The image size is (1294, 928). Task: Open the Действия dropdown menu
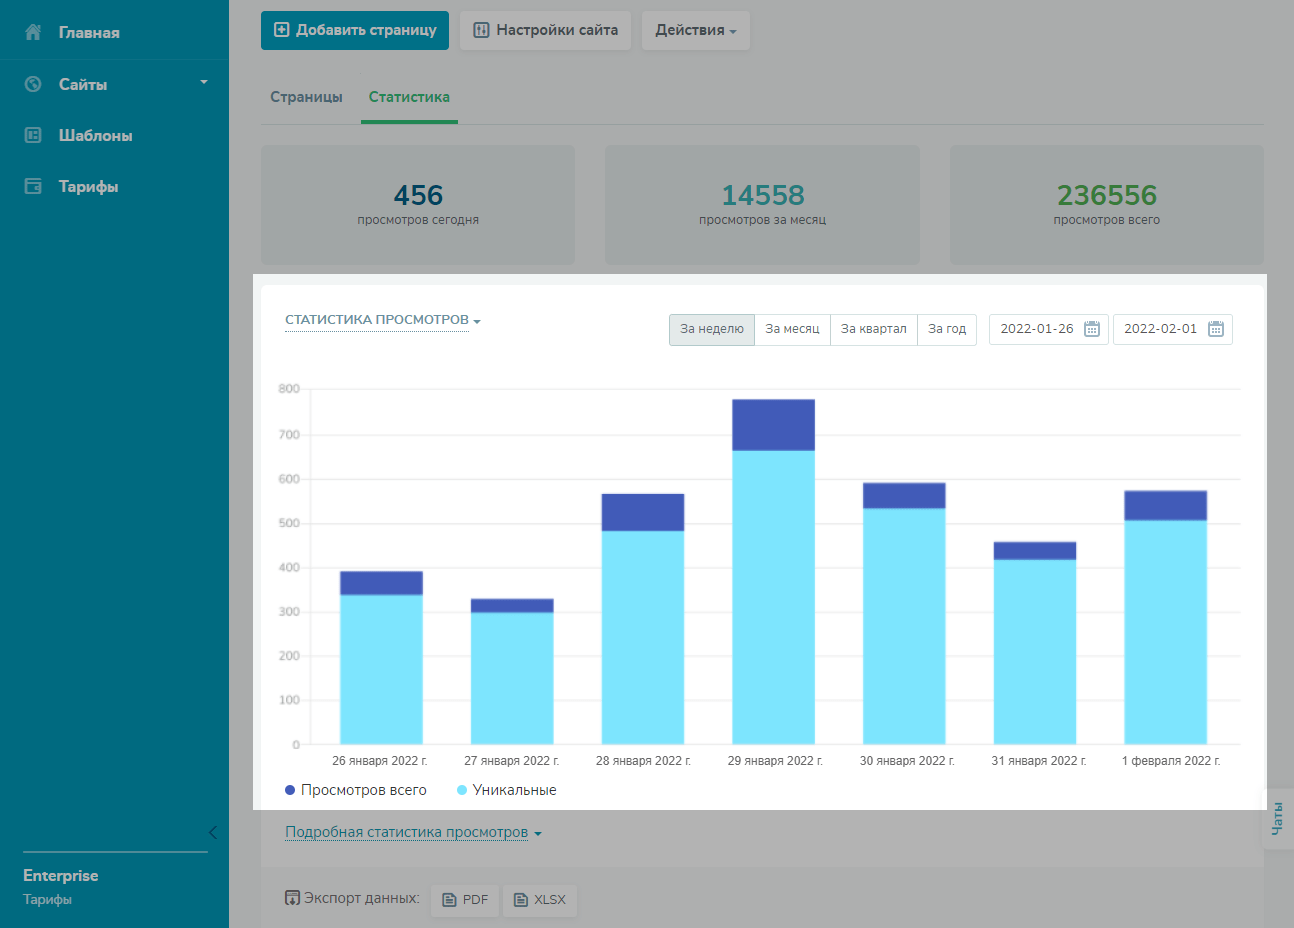695,30
